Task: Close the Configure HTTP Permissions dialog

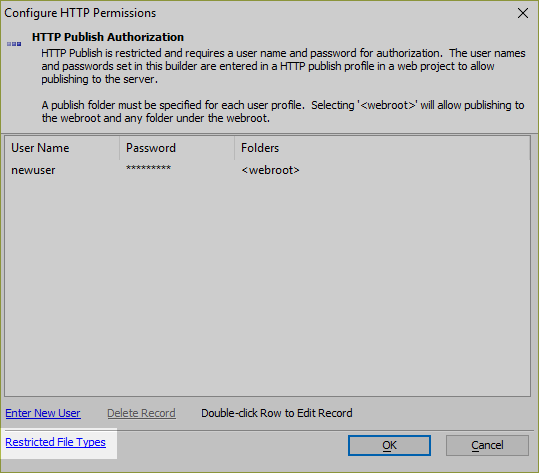Action: [523, 13]
